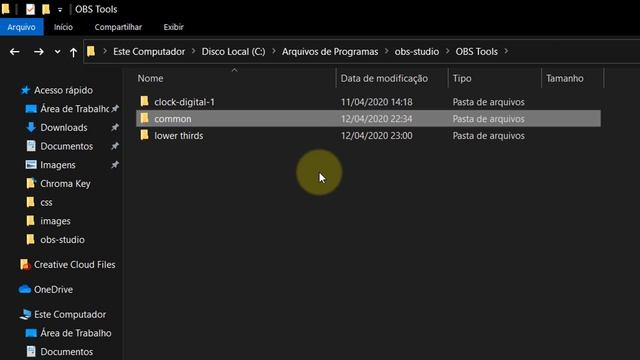
Task: Select the clock-digital-1 folder
Action: (184, 102)
